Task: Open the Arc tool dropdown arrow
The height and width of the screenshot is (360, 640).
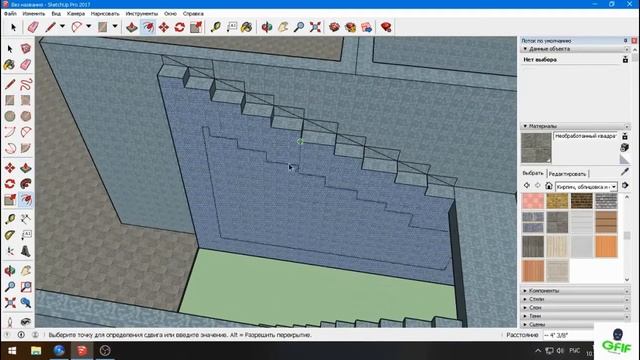Action: pos(89,27)
